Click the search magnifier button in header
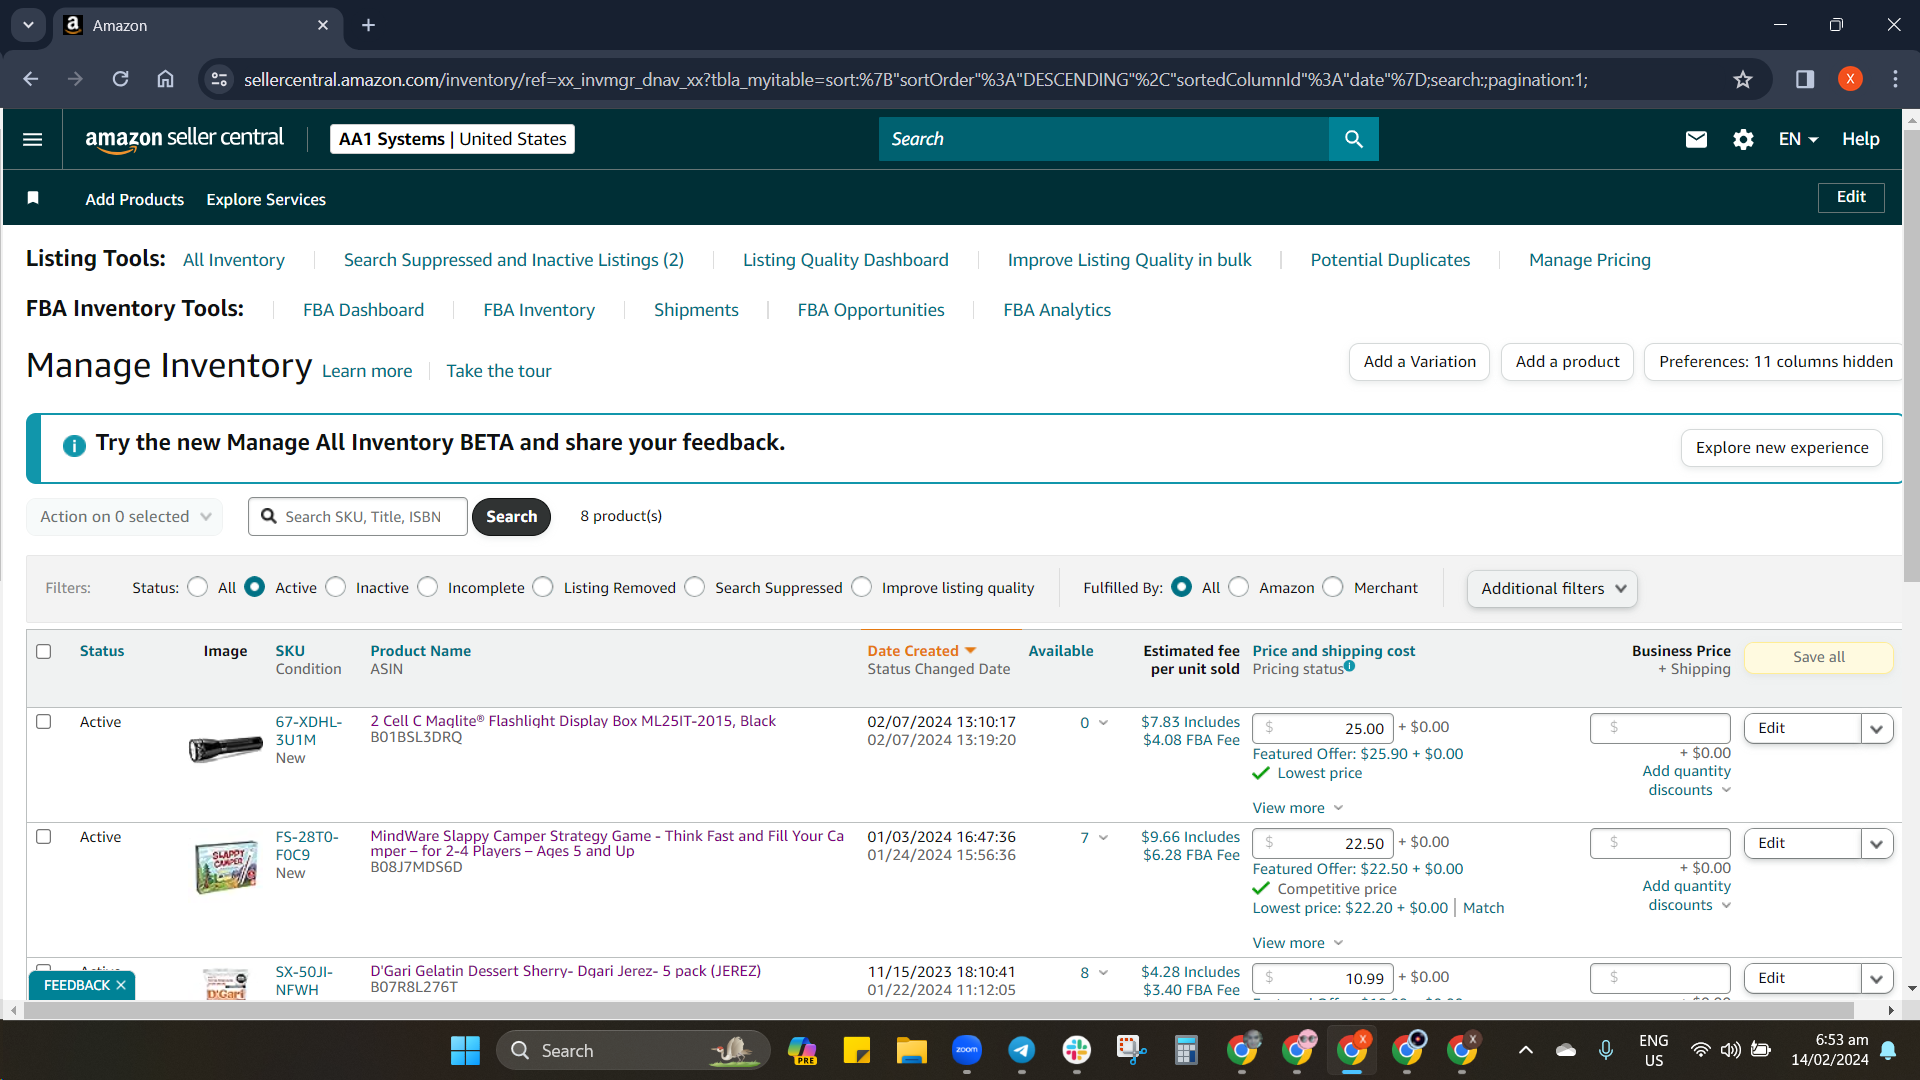Screen dimensions: 1920x1080 pos(1353,139)
